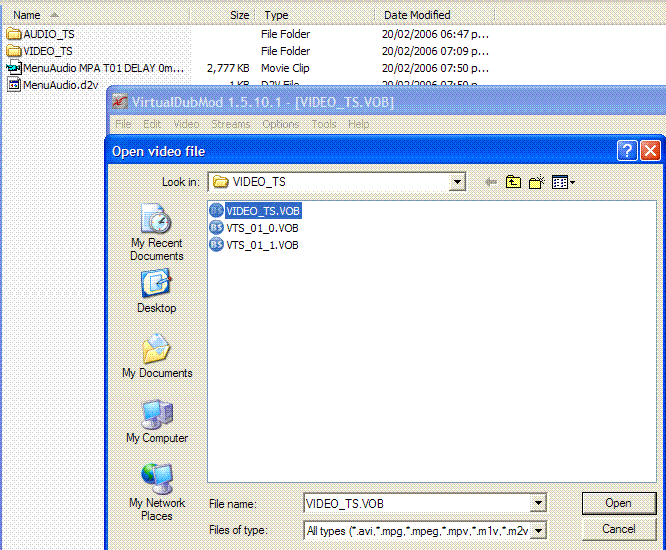Click the 20/02/2006 07:50 Movie Clip date
This screenshot has width=666, height=550.
435,68
